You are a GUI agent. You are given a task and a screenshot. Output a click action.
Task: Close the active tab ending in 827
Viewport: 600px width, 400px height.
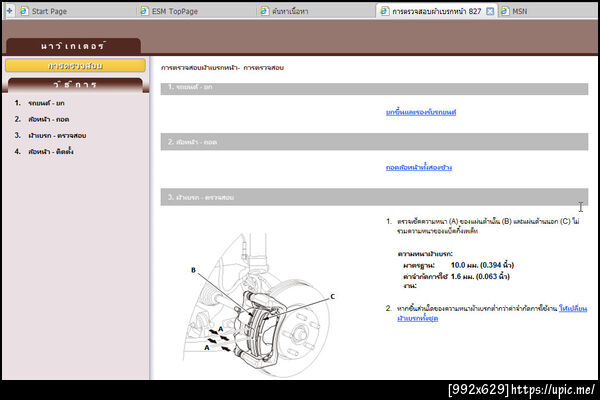490,11
